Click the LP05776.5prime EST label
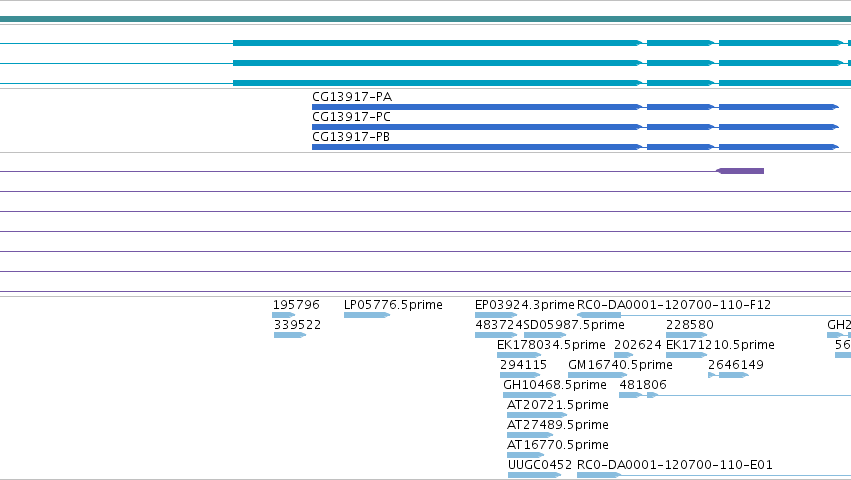The width and height of the screenshot is (851, 480). [x=393, y=305]
